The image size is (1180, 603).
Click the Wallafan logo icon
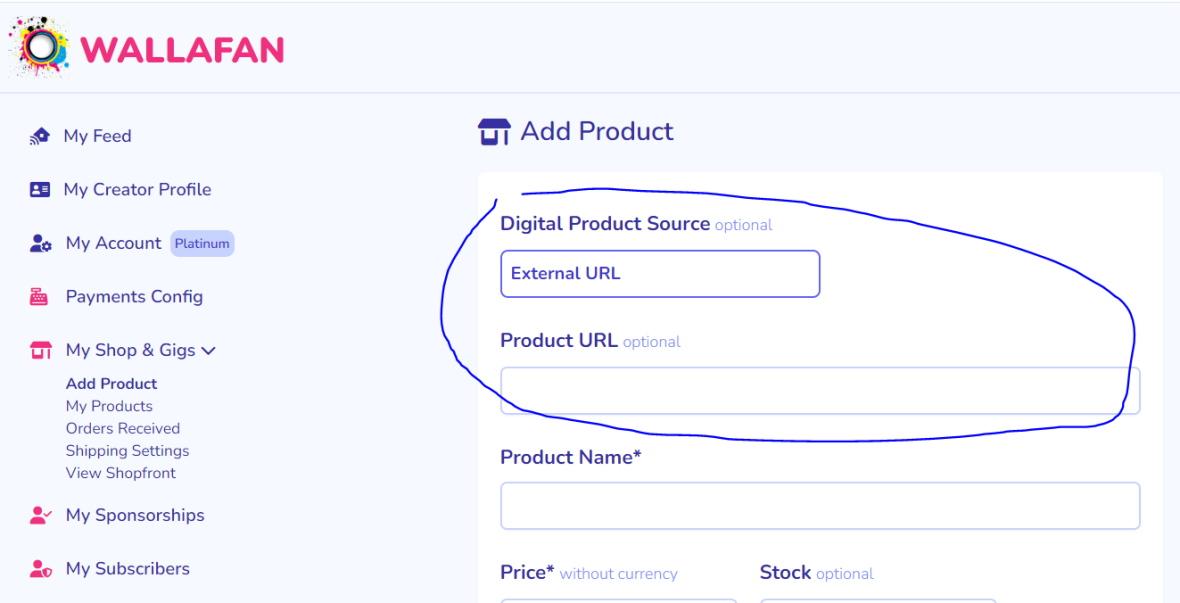pos(39,47)
